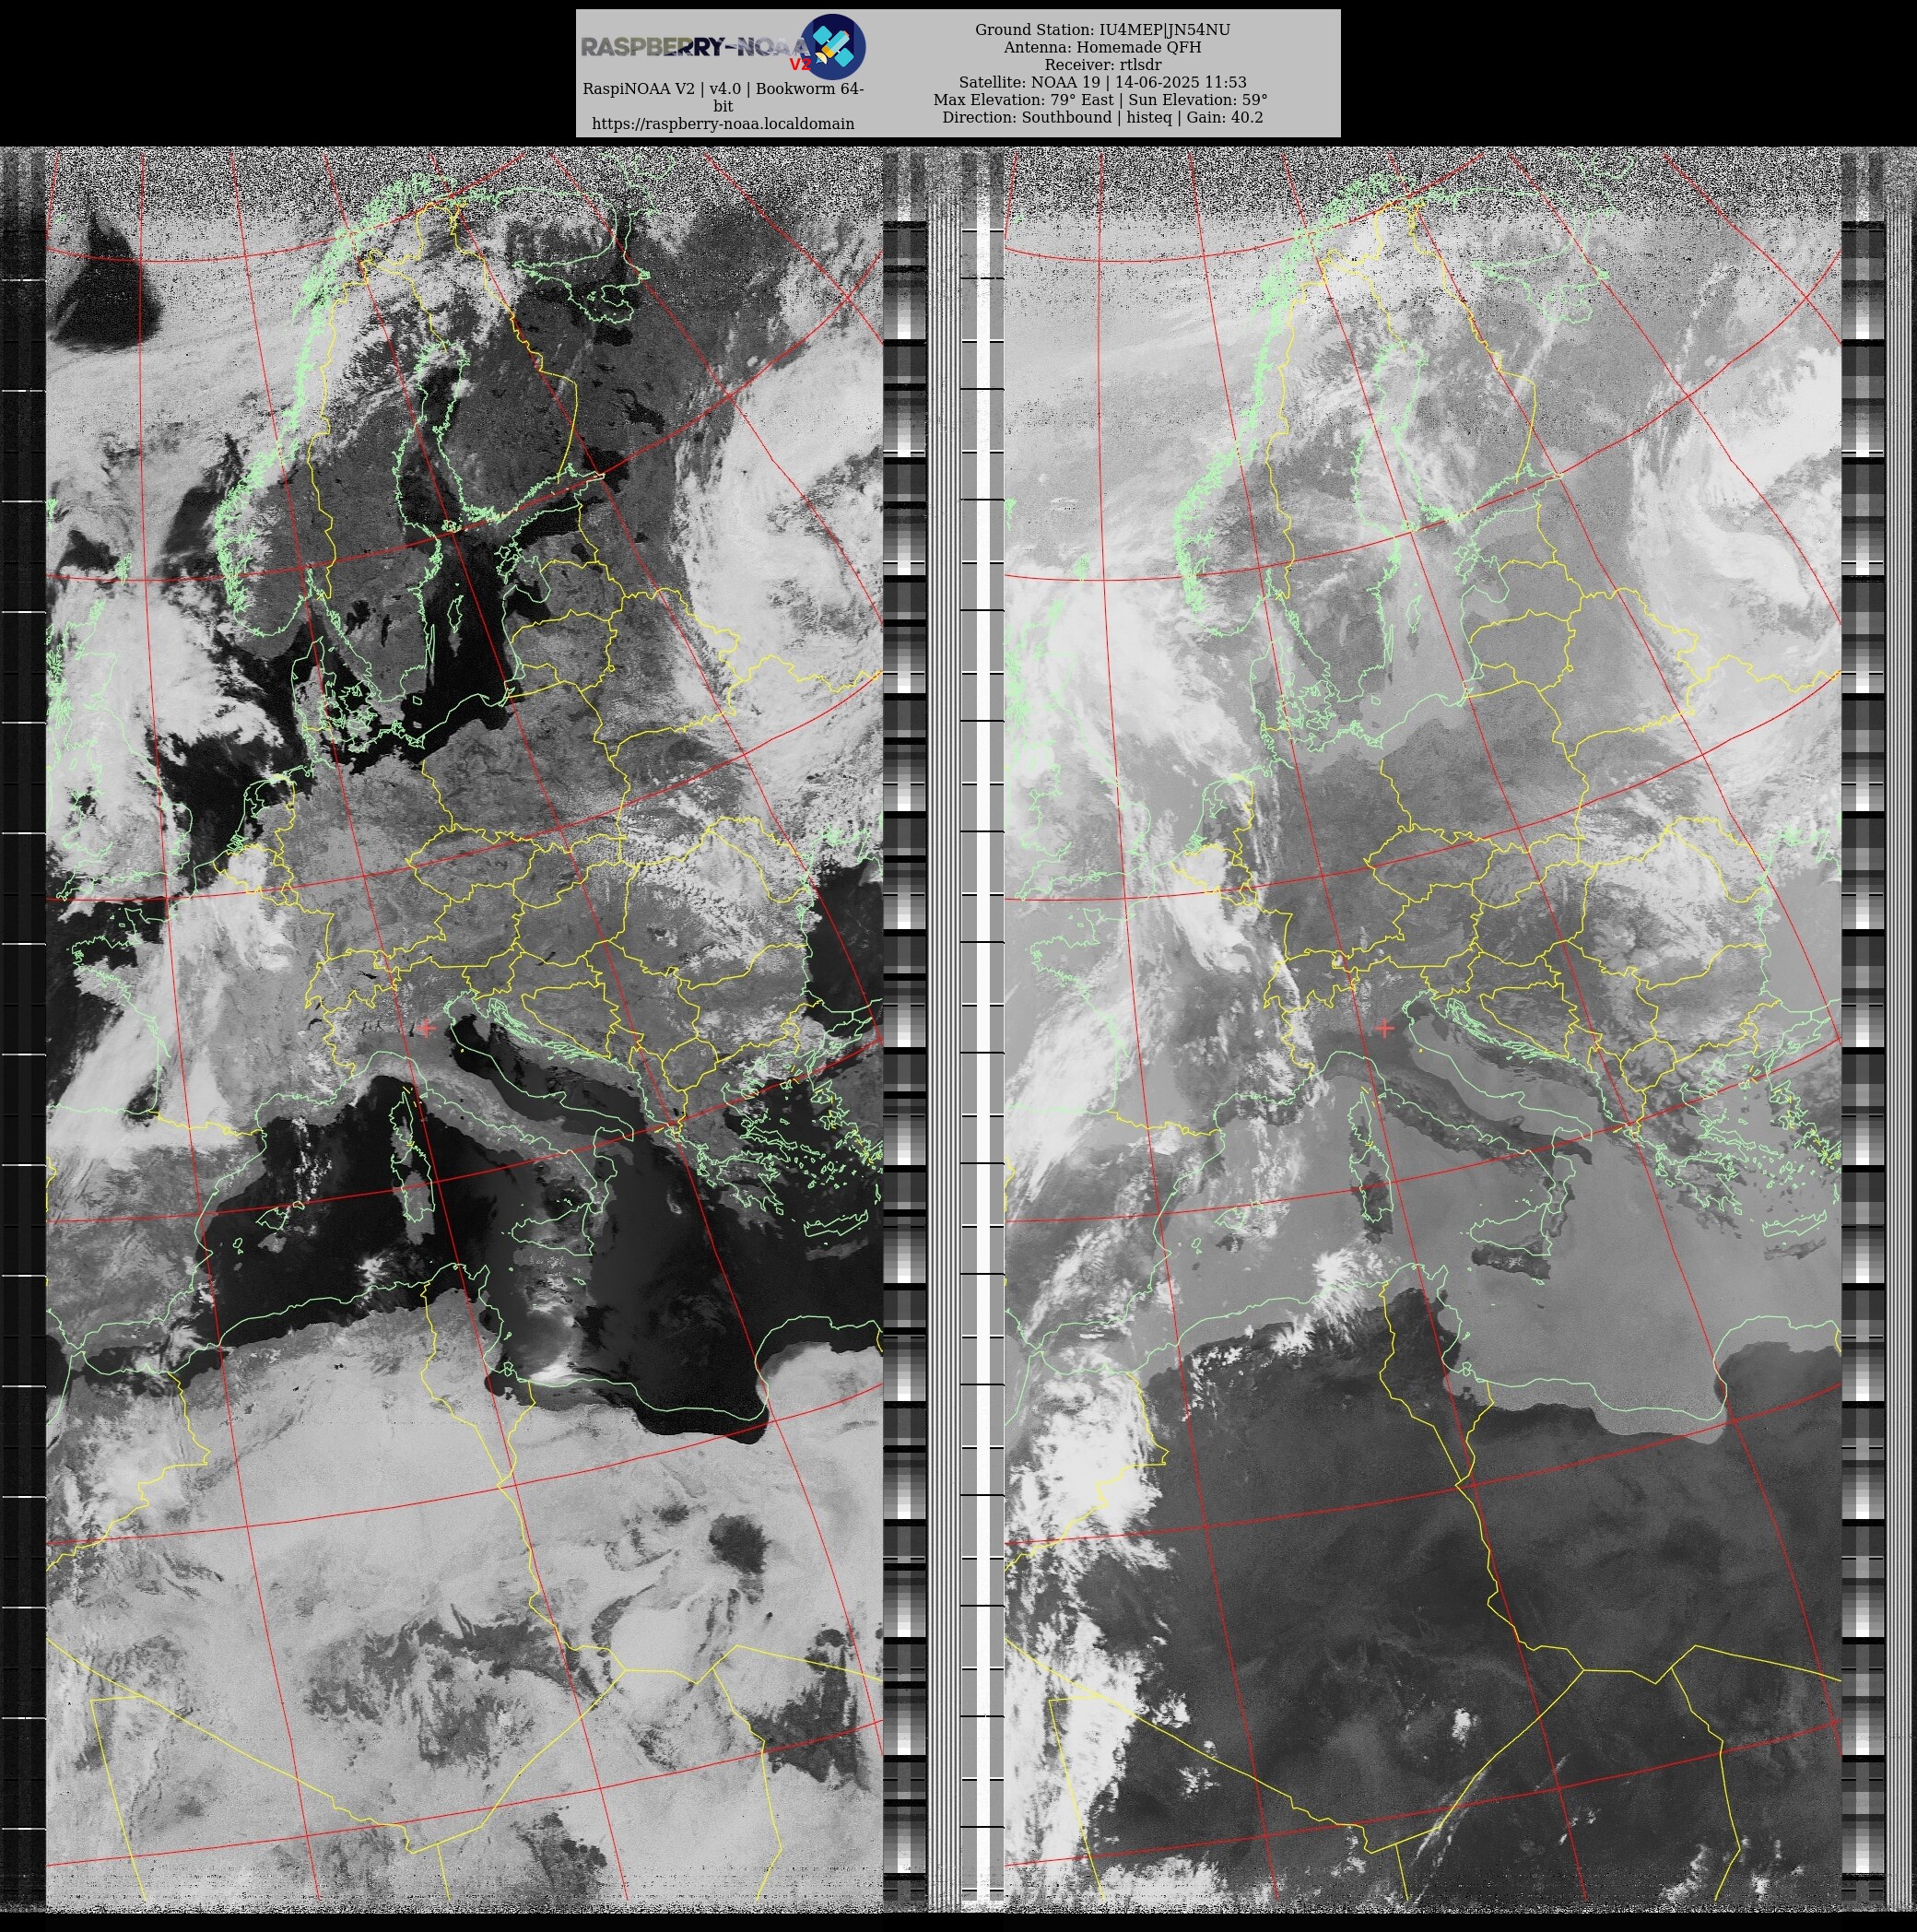Click the "Satellite: NOAA 19 | 14-06-2025 11:53" line

click(1102, 82)
